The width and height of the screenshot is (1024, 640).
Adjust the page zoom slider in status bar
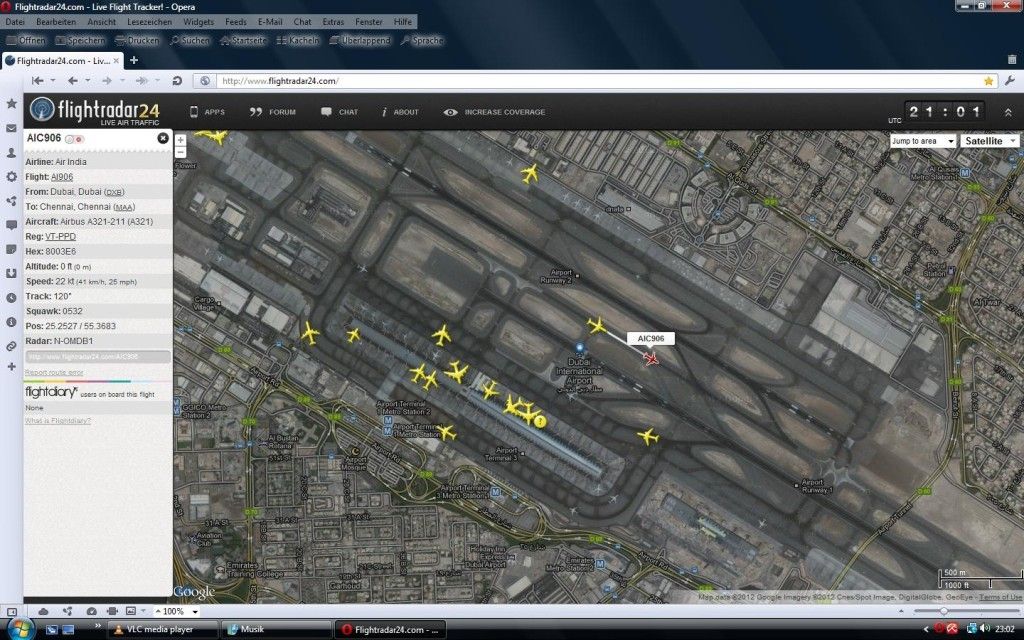(x=943, y=611)
